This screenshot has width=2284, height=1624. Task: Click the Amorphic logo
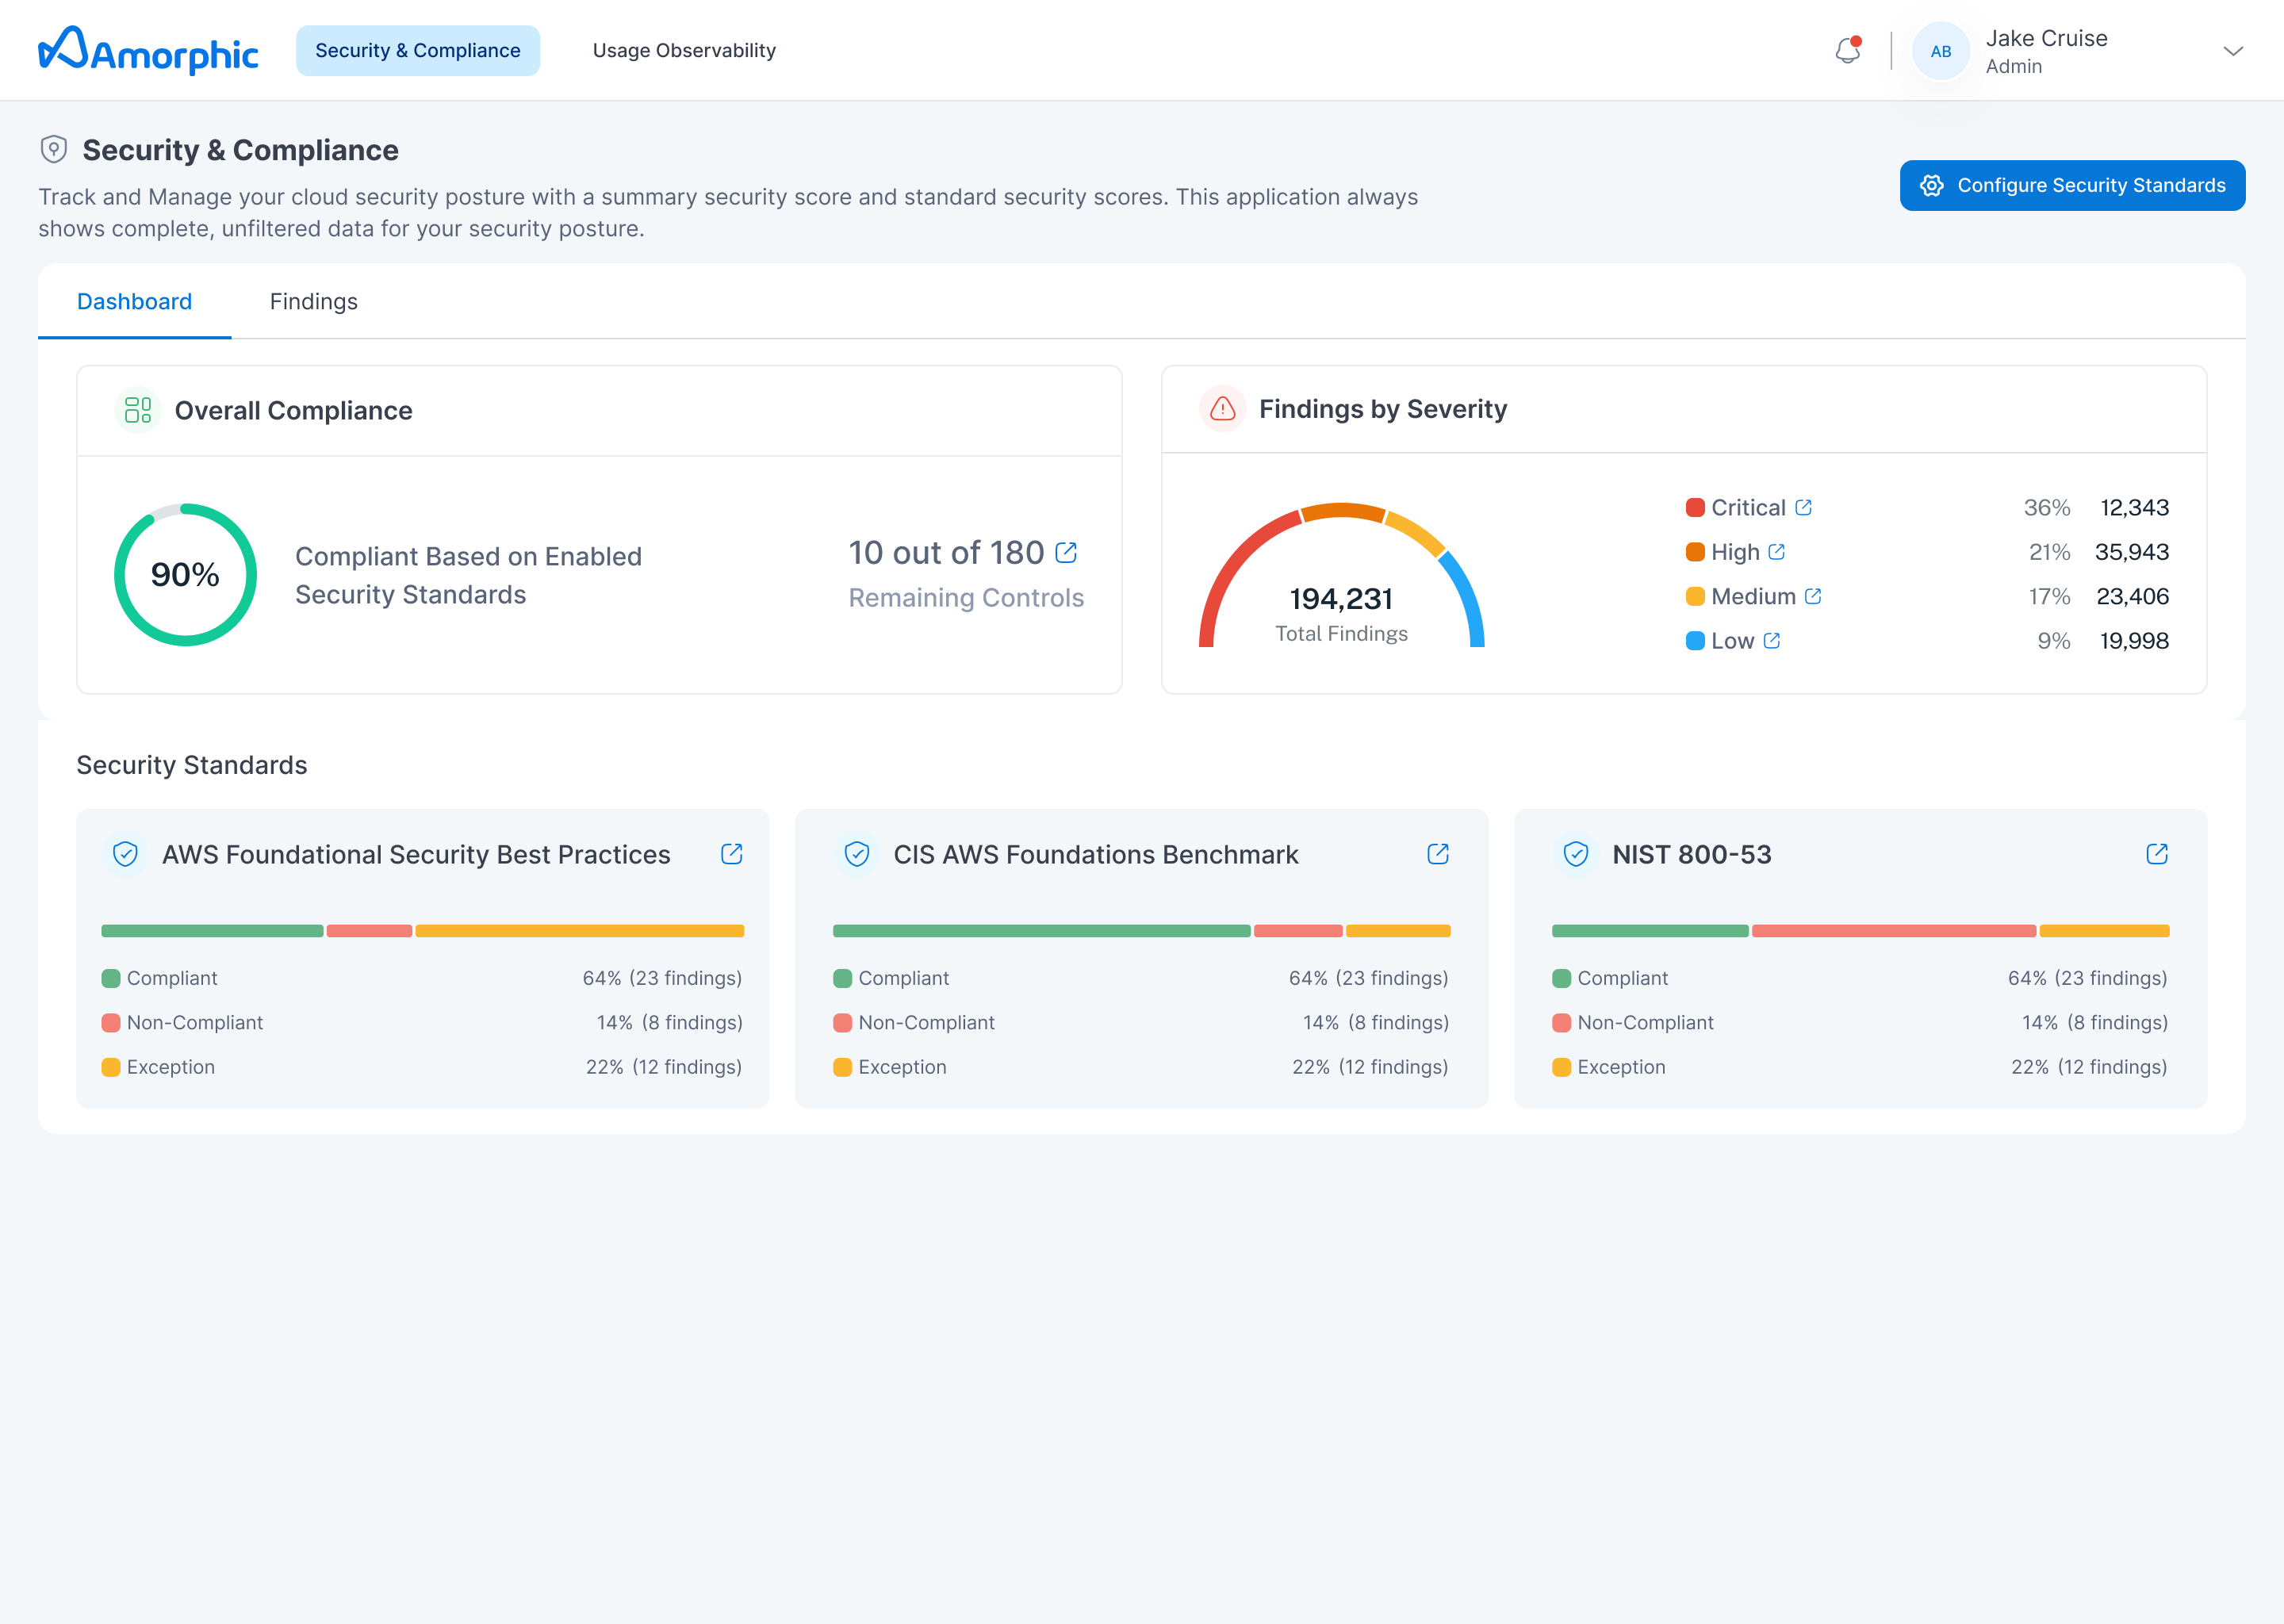click(x=148, y=50)
